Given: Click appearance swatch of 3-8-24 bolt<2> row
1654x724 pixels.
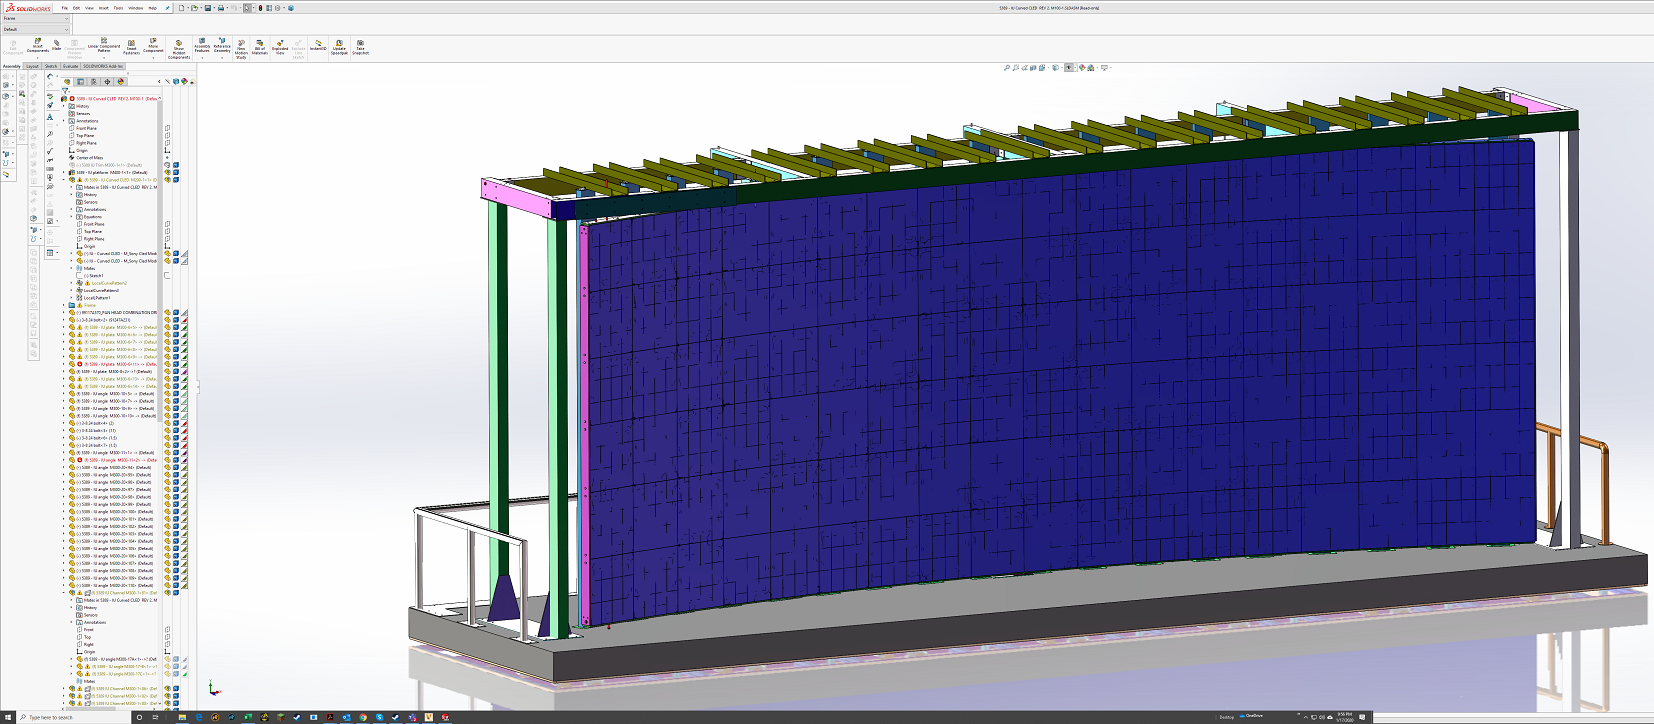Looking at the screenshot, I should pyautogui.click(x=185, y=320).
